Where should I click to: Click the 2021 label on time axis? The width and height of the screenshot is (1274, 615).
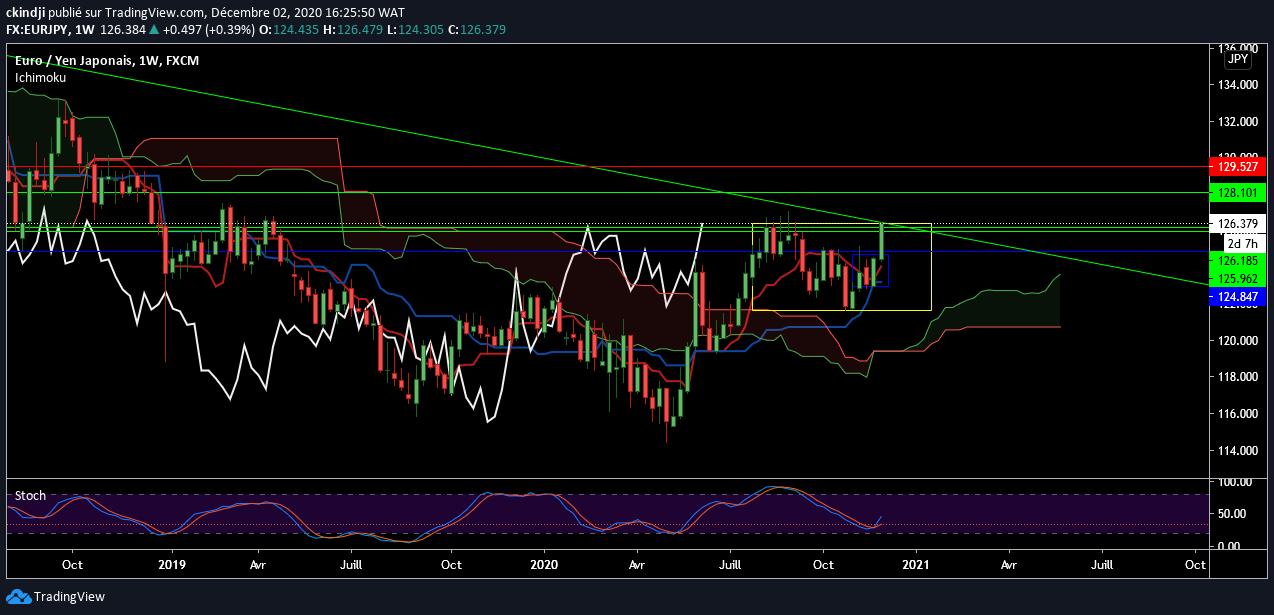click(x=915, y=564)
